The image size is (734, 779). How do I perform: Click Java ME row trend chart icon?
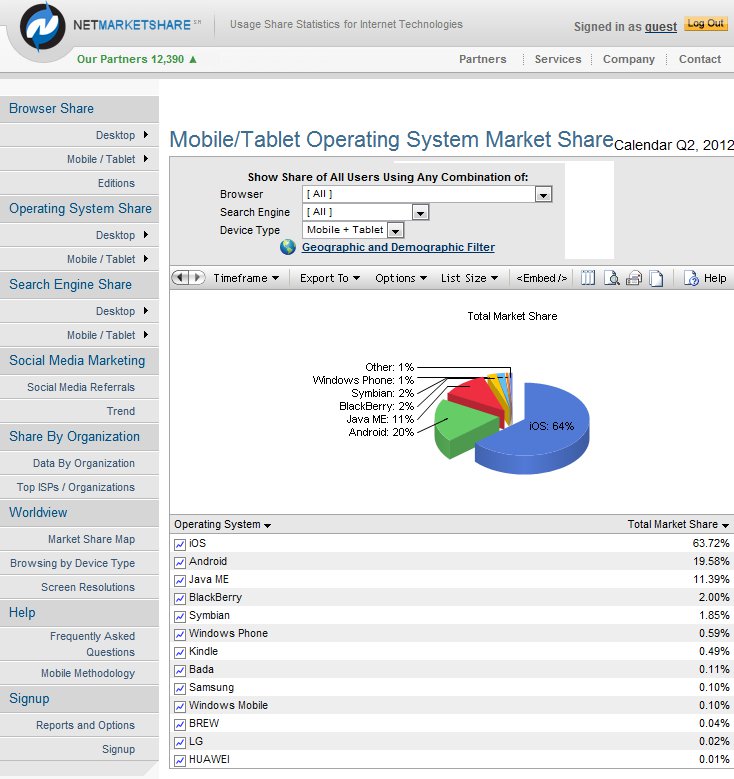(180, 580)
